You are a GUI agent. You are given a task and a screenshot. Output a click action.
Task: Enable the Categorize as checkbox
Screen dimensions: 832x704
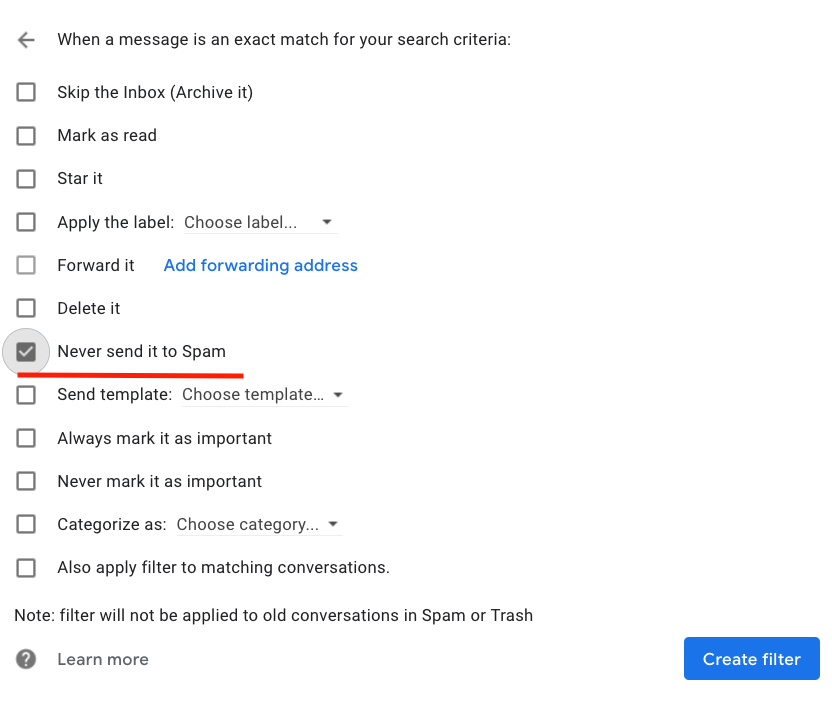pyautogui.click(x=26, y=524)
